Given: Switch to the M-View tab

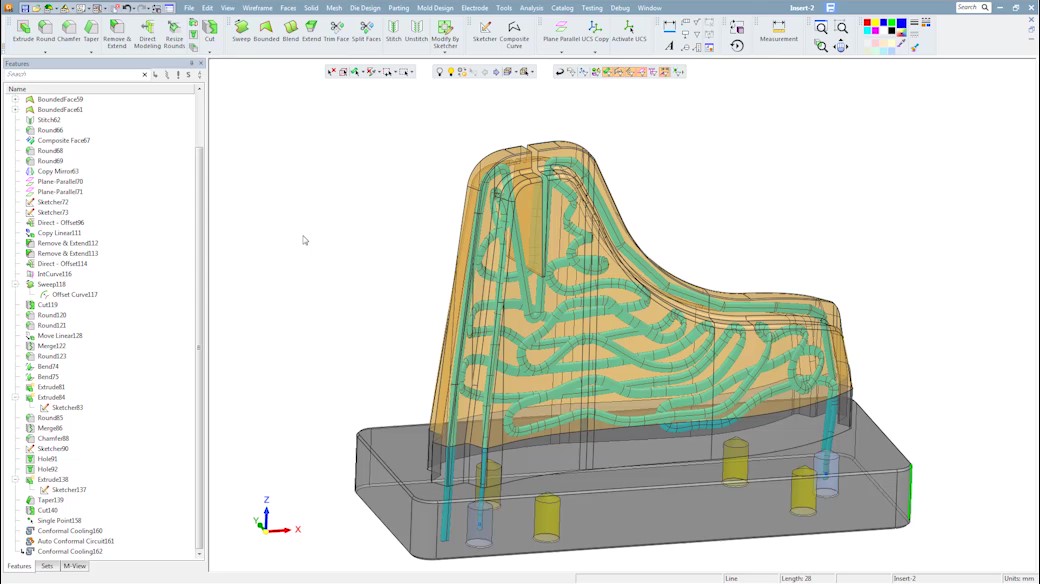Looking at the screenshot, I should click(75, 566).
